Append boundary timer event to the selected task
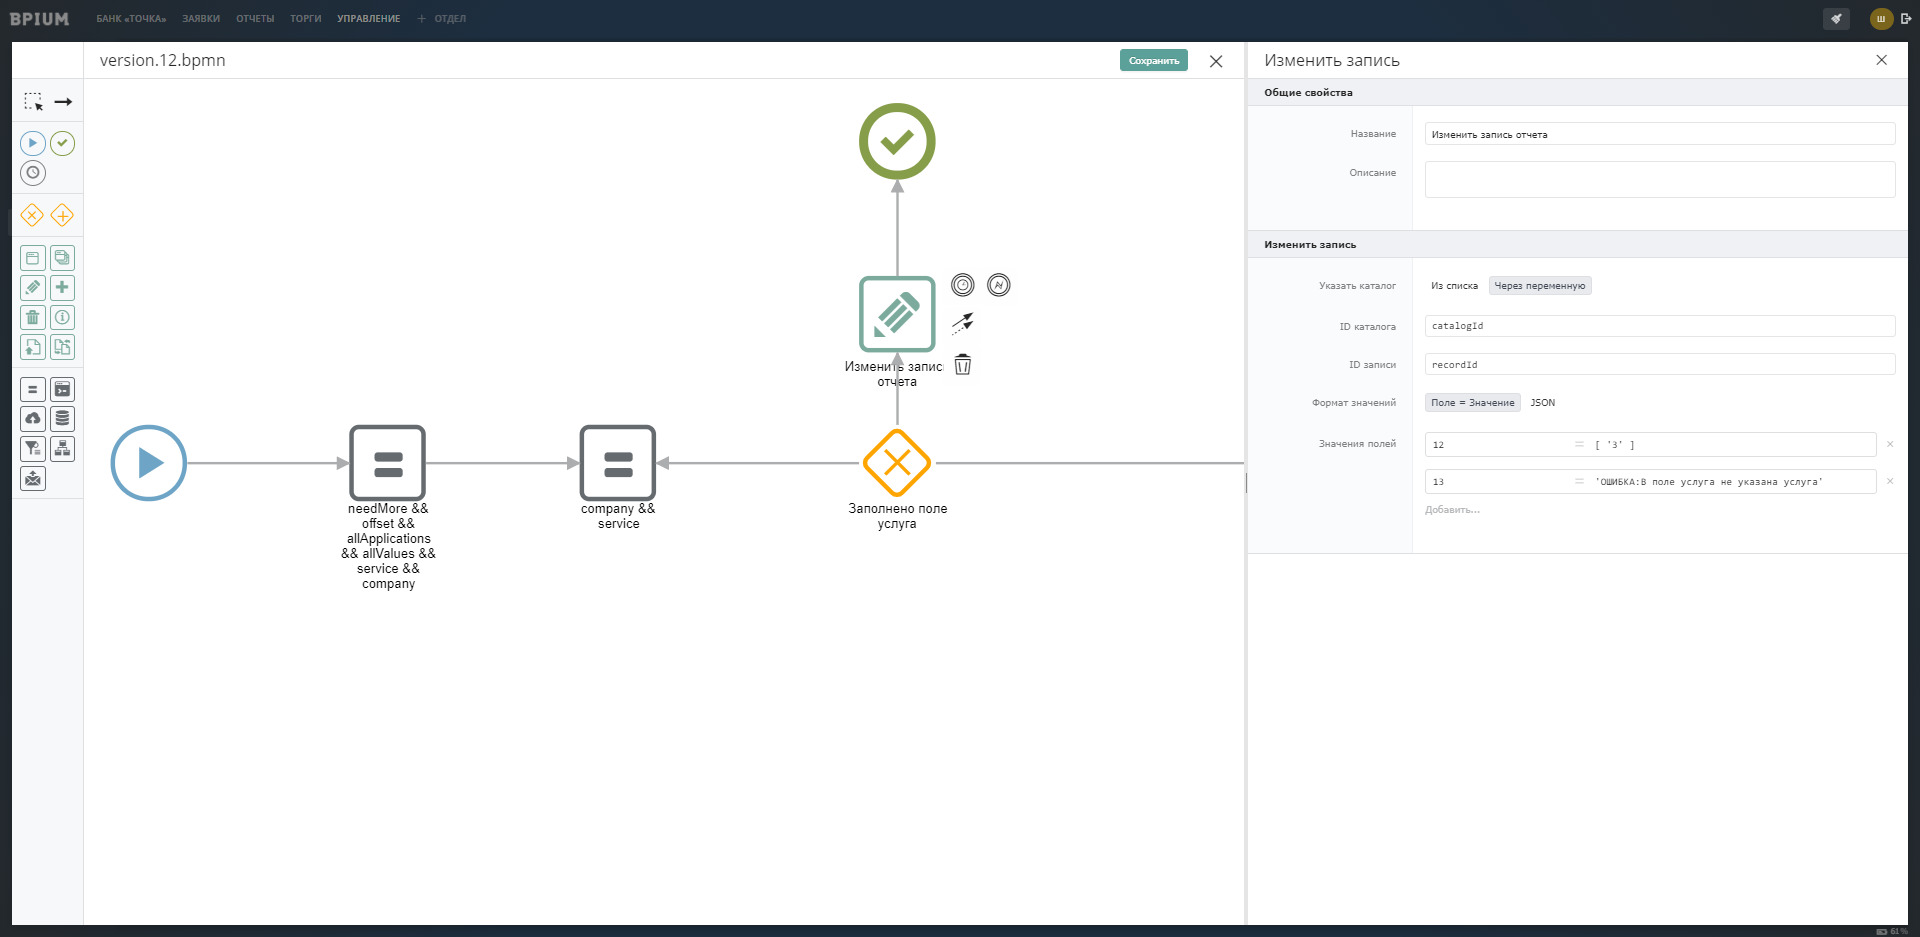 coord(962,285)
